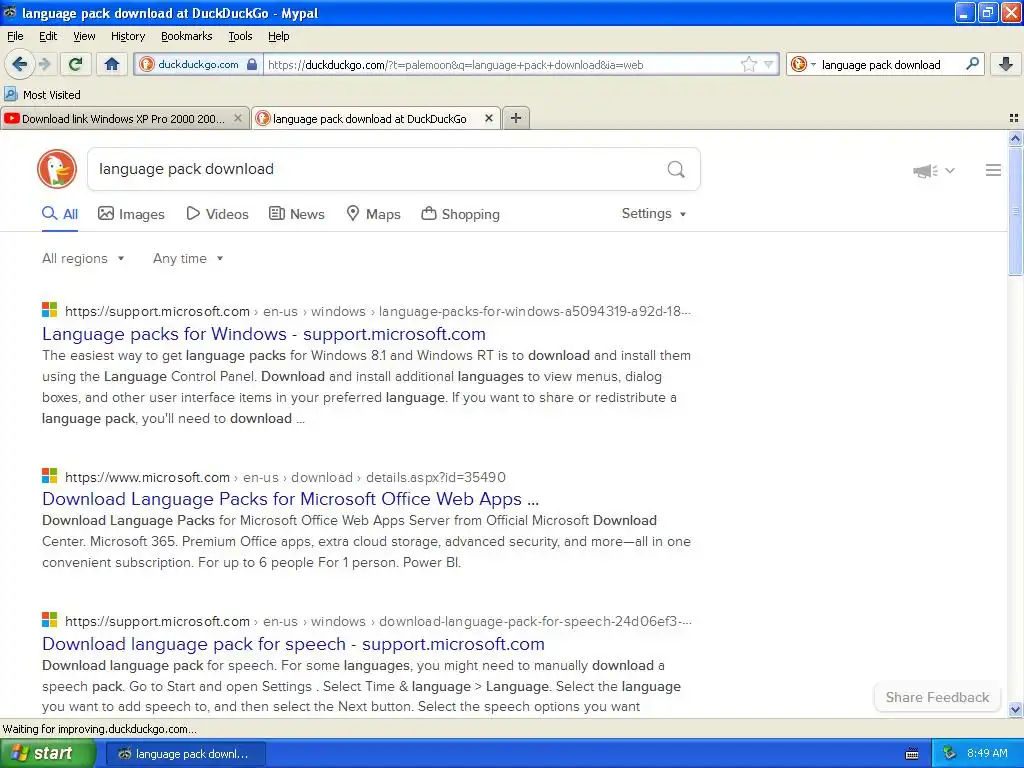Click the scrollbar up arrow
Viewport: 1024px width, 768px height.
coord(1015,138)
